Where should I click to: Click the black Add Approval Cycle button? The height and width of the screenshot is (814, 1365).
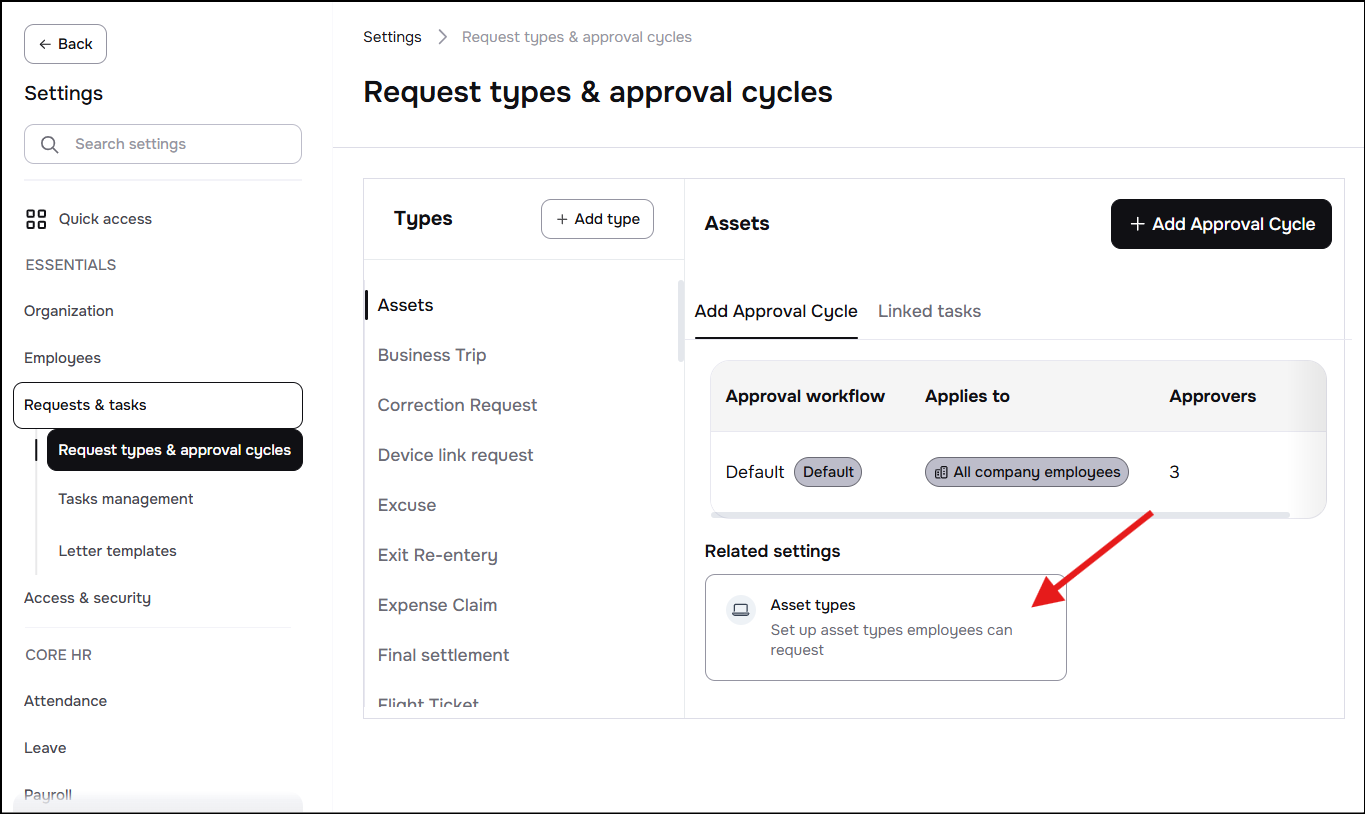(1221, 224)
